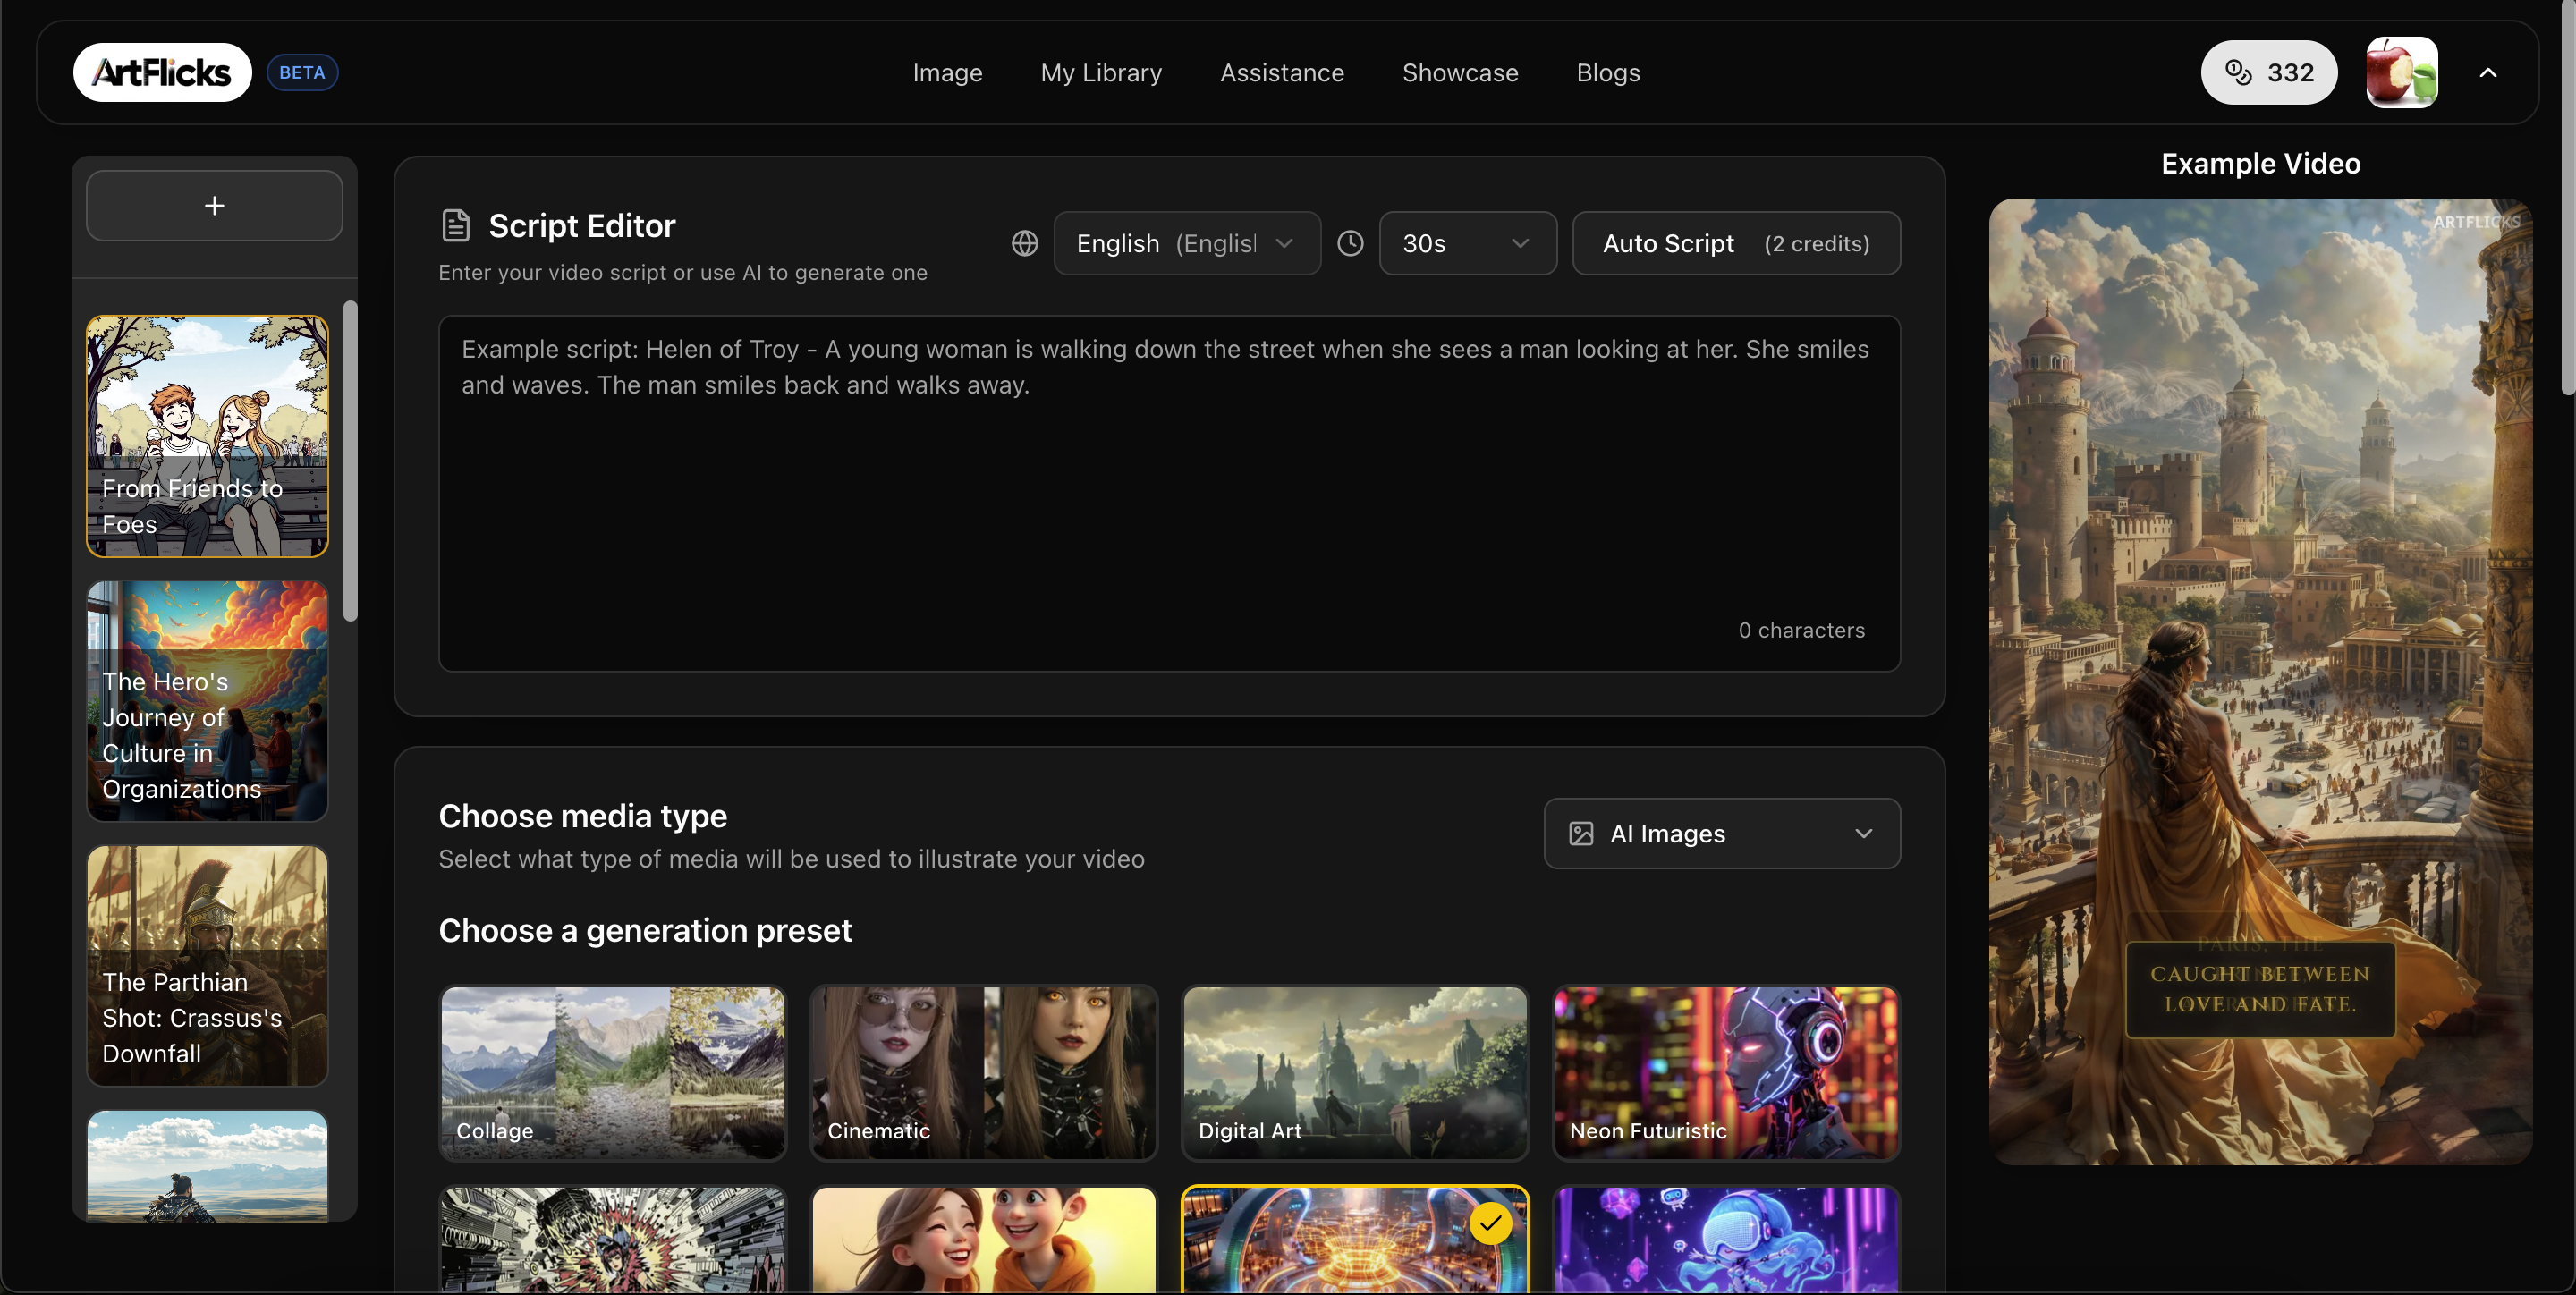
Task: Open the 'From Friends to Foes' project thumbnail
Action: pos(207,436)
